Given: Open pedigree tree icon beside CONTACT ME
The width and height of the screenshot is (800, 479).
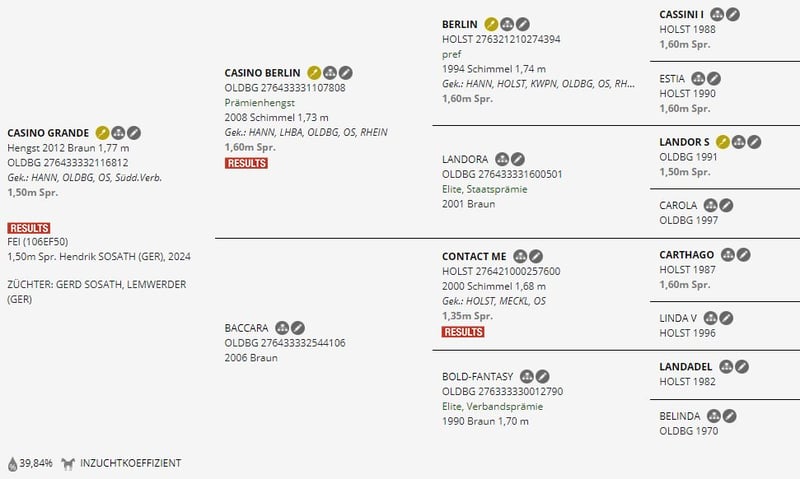Looking at the screenshot, I should click(520, 256).
